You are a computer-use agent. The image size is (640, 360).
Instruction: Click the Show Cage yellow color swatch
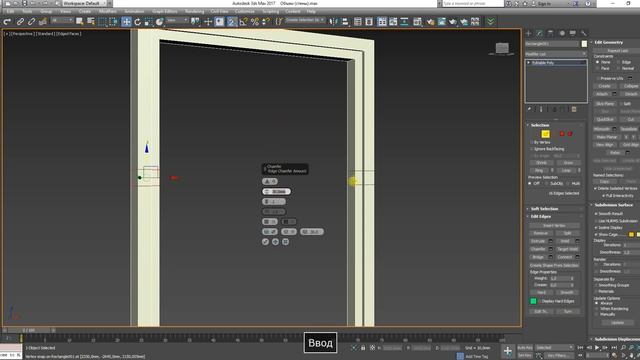coord(631,235)
